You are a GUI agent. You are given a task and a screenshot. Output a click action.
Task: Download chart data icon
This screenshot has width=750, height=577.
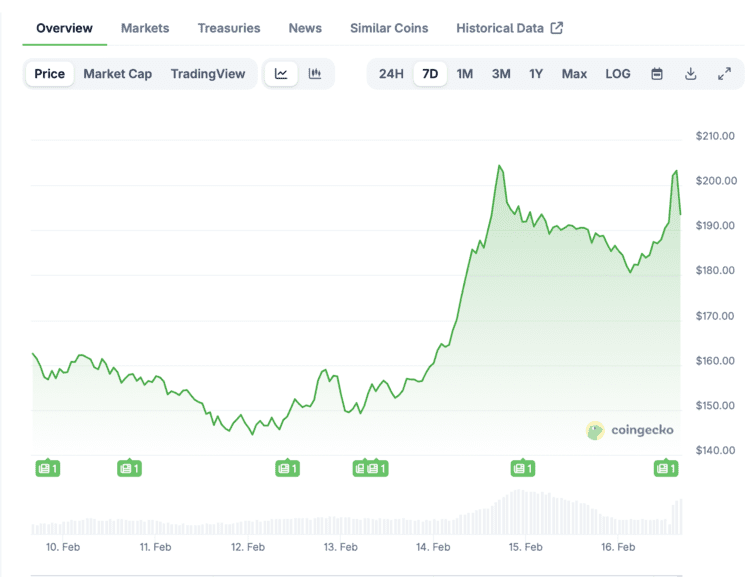690,74
